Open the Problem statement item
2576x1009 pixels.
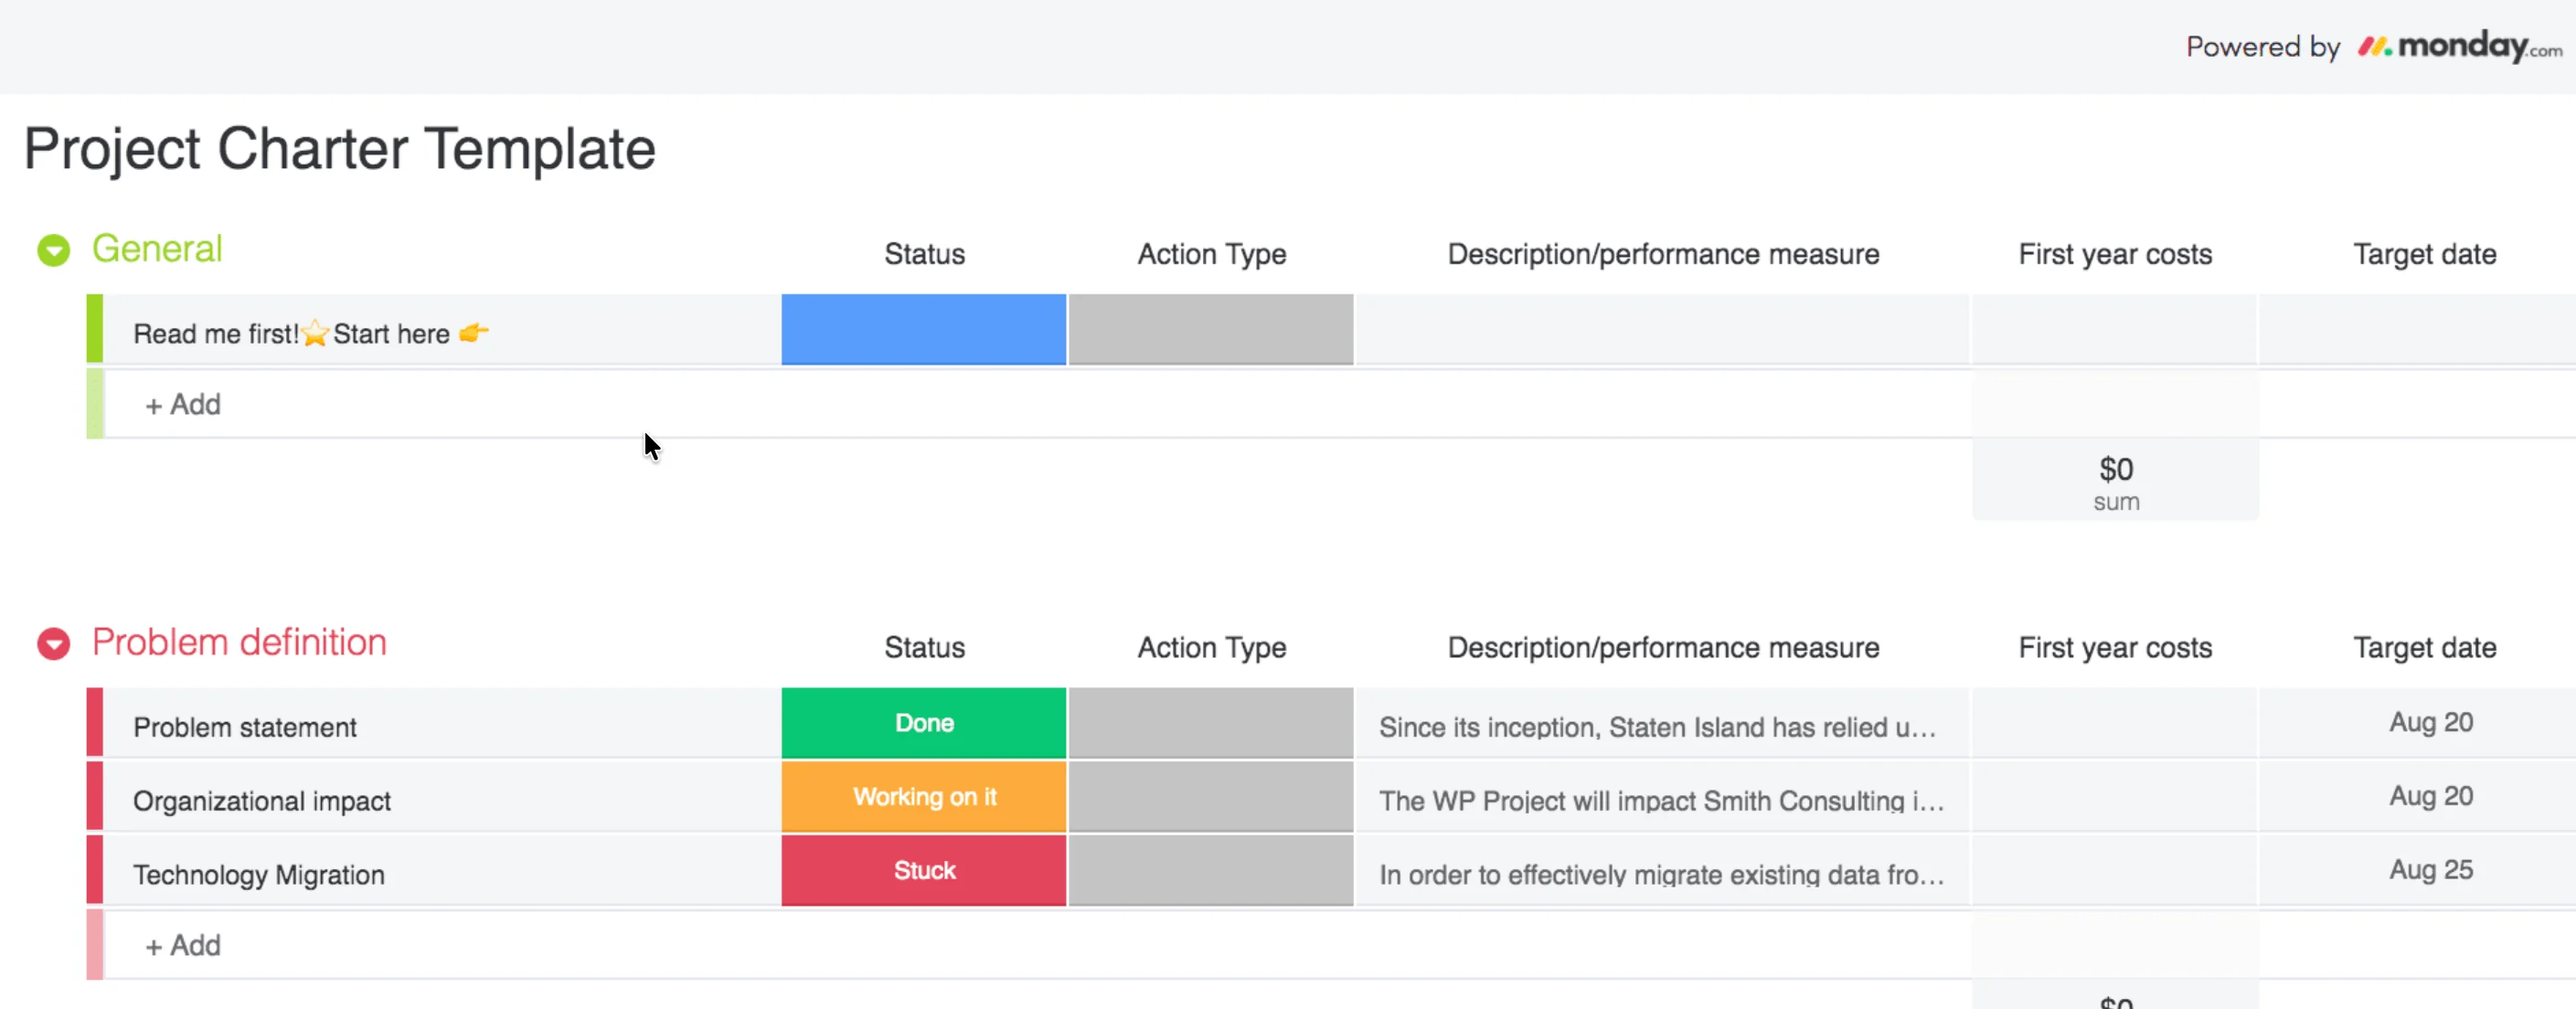pyautogui.click(x=245, y=727)
